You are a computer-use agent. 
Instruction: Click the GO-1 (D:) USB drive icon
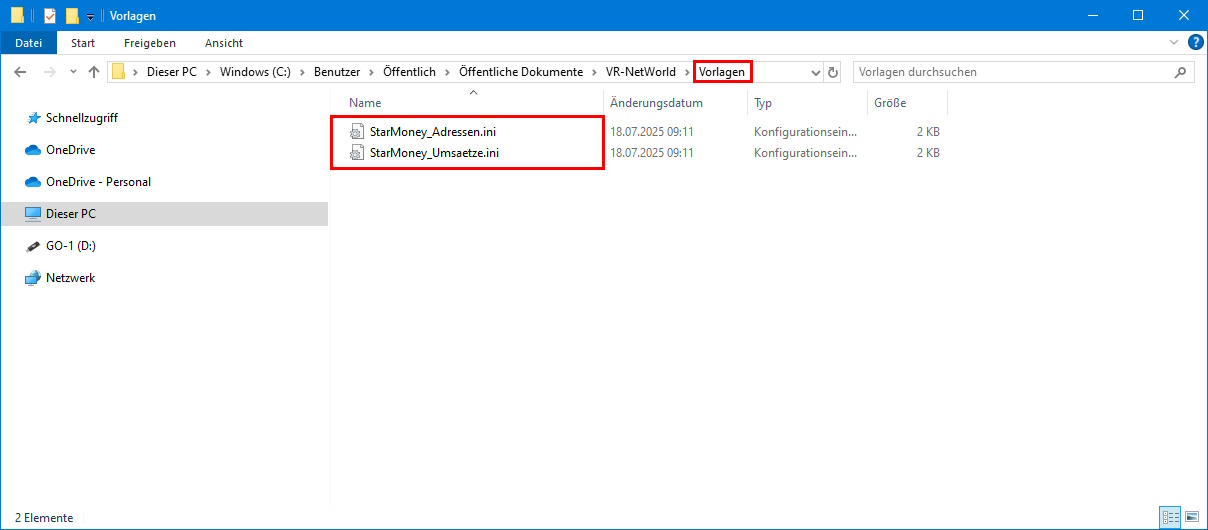[x=32, y=246]
